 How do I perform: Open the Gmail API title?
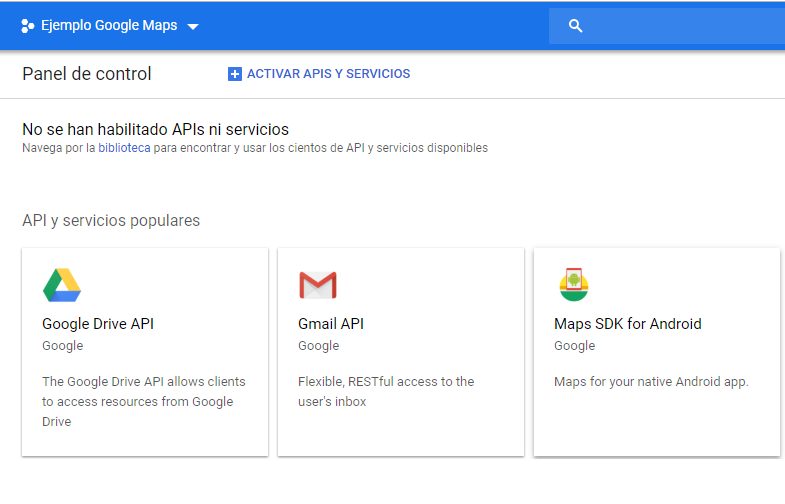(331, 324)
